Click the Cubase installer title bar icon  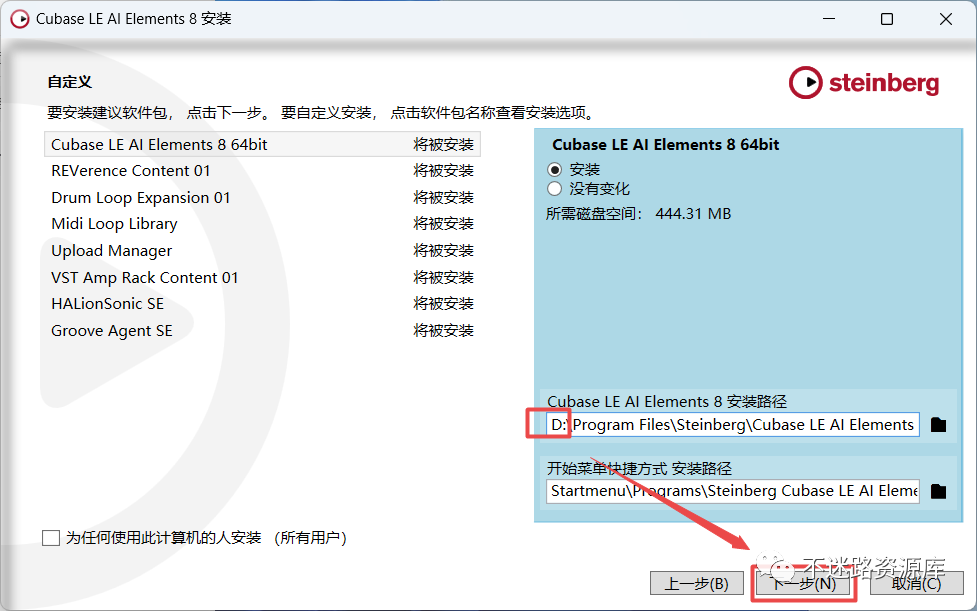tap(20, 19)
